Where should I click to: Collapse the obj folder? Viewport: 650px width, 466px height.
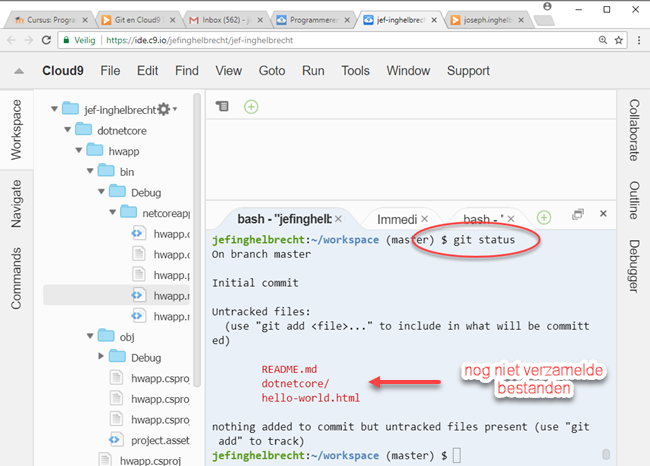[x=90, y=336]
